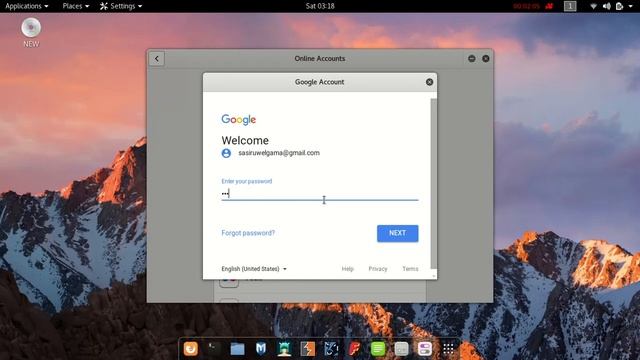The width and height of the screenshot is (640, 360).
Task: Open the NEW disc icon on desktop
Action: 31,32
